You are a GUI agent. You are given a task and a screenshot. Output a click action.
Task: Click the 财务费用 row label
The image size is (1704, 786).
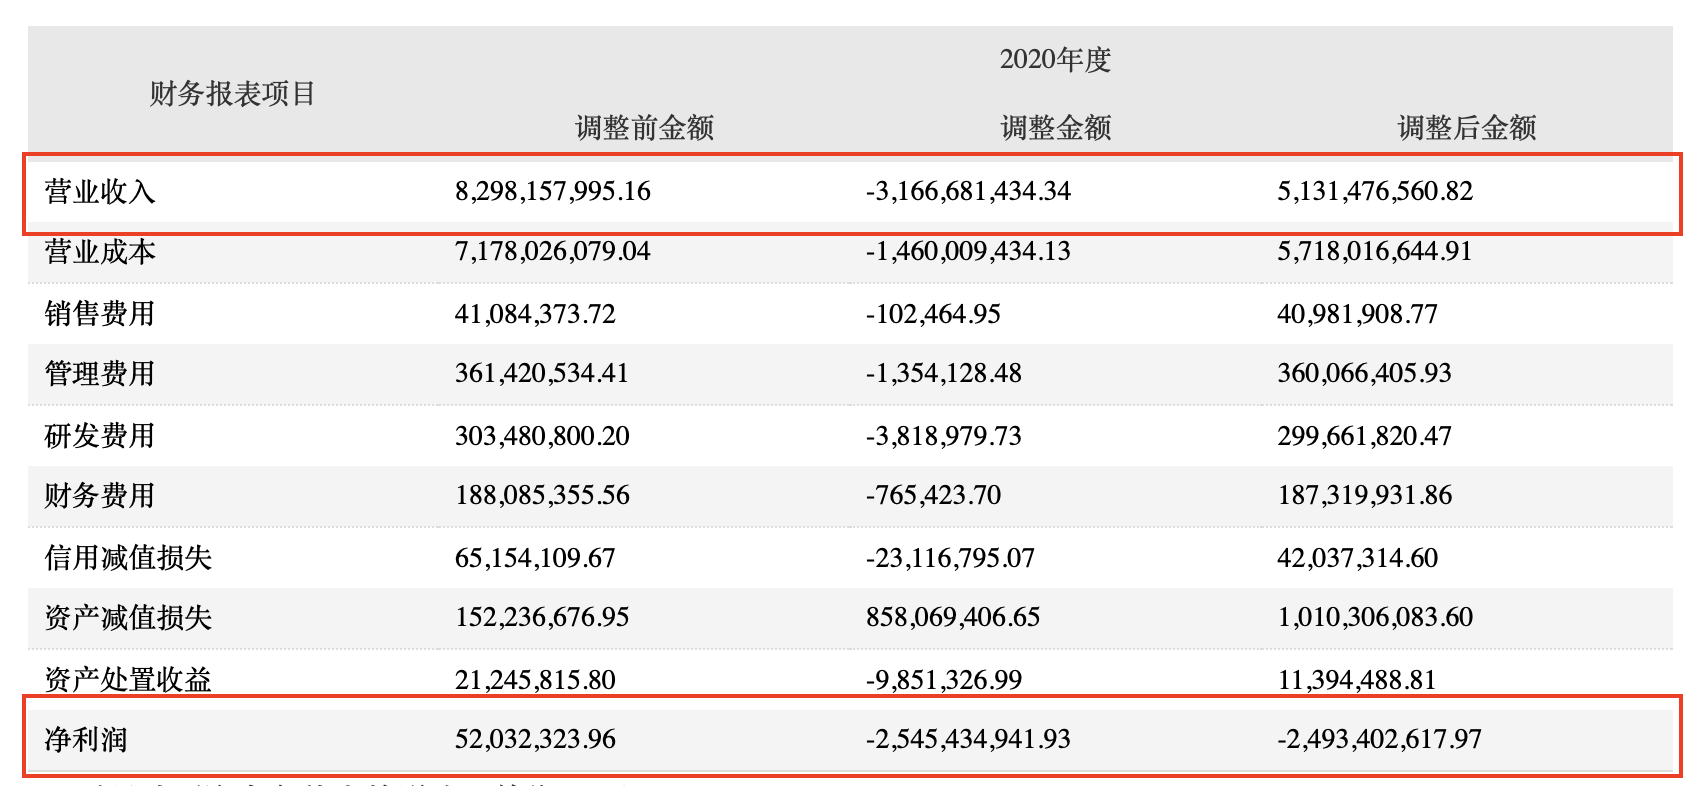coord(100,496)
